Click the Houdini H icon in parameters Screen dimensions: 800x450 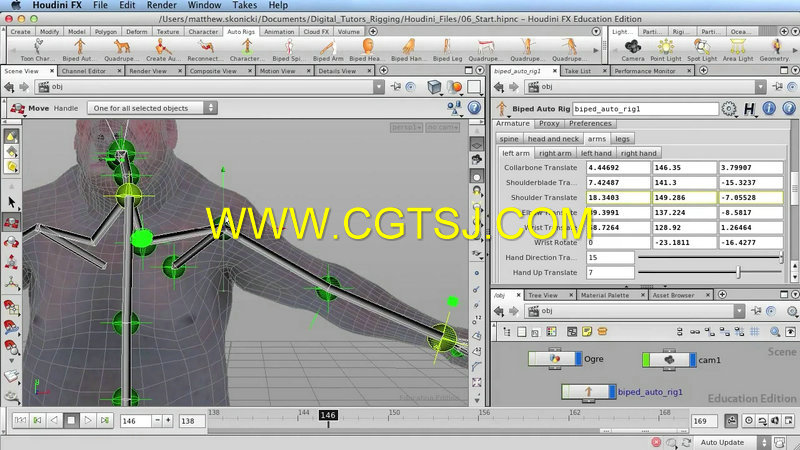(x=749, y=108)
